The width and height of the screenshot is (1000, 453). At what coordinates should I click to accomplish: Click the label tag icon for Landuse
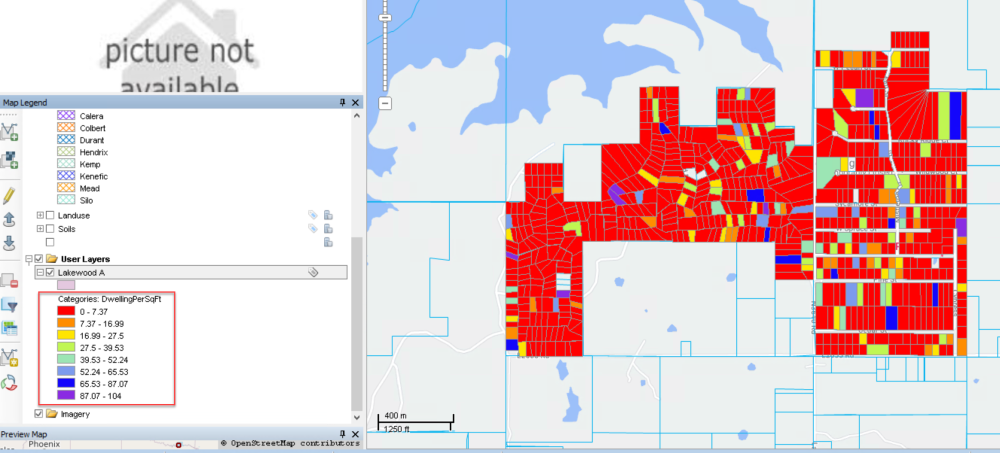click(312, 215)
